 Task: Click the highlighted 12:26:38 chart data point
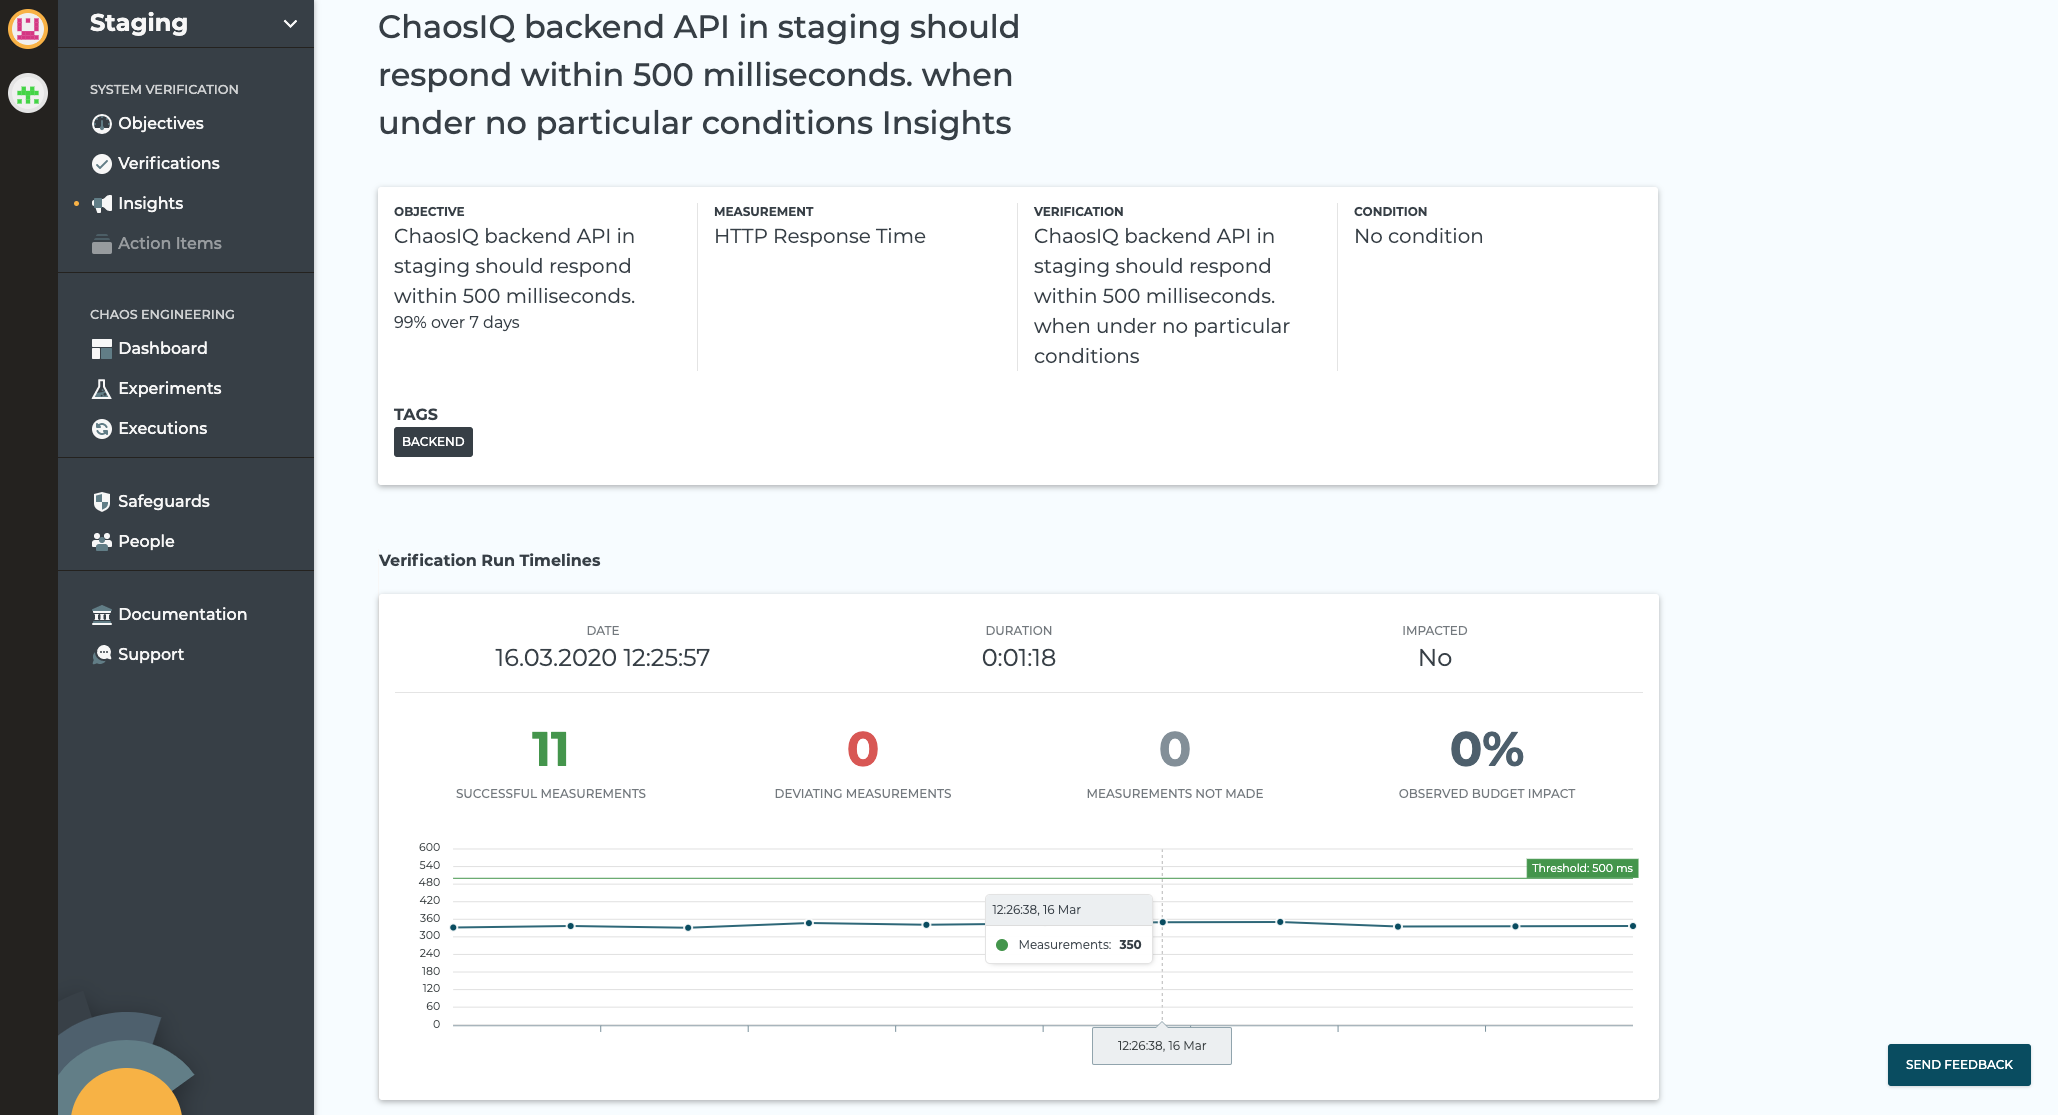point(1162,922)
